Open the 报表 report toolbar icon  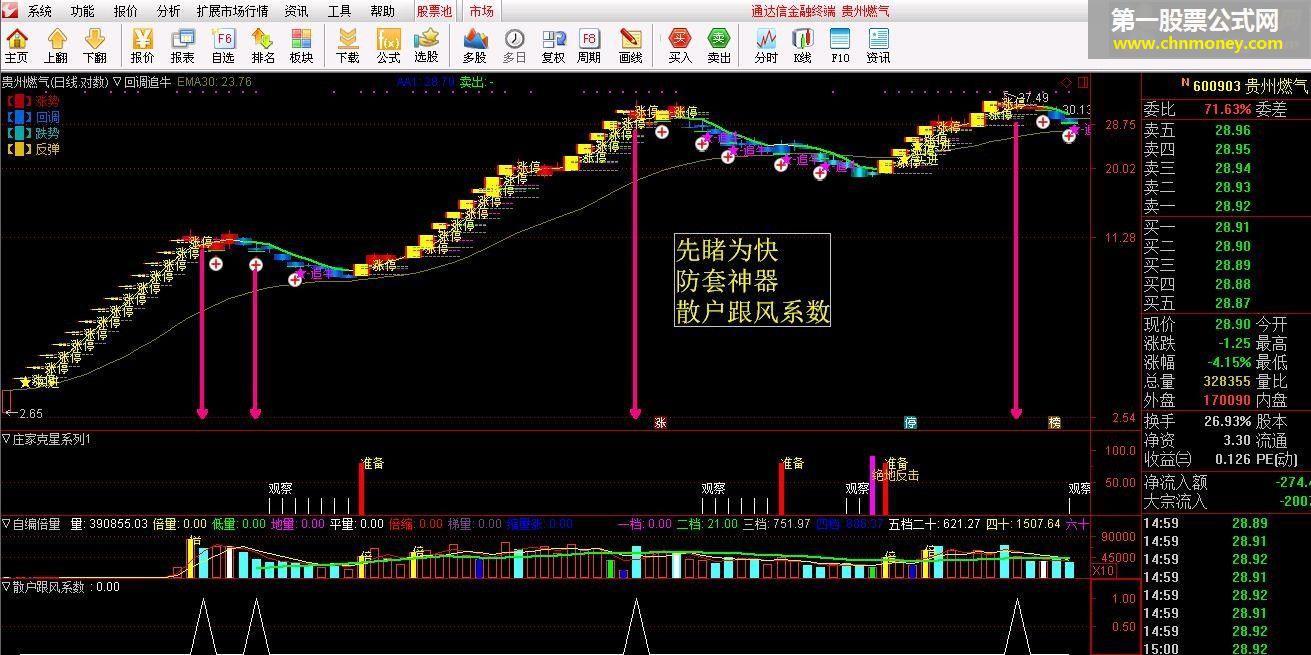[x=183, y=46]
